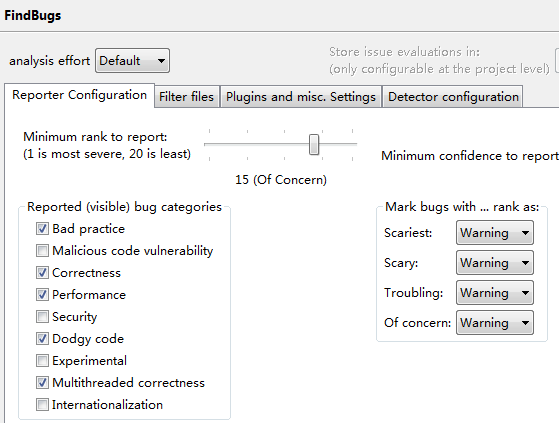Image resolution: width=559 pixels, height=423 pixels.
Task: Uncheck the Correctness category
Action: point(42,273)
